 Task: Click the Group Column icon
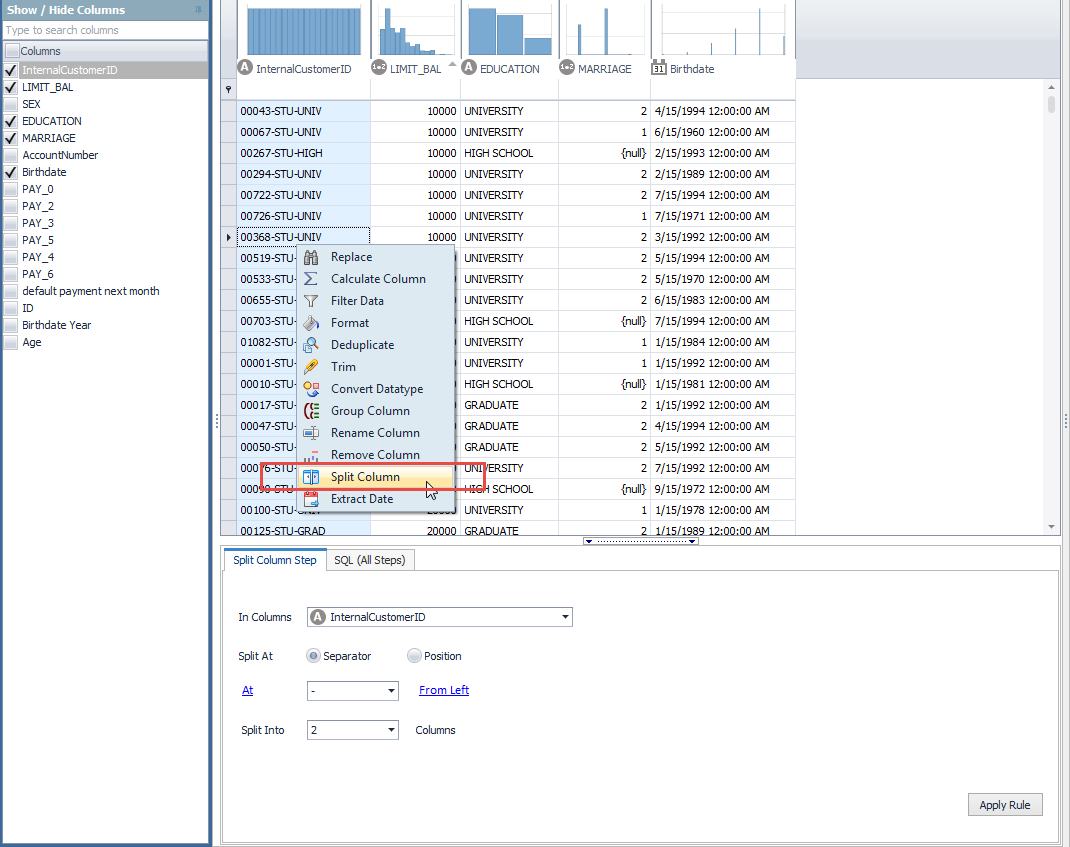click(x=311, y=411)
